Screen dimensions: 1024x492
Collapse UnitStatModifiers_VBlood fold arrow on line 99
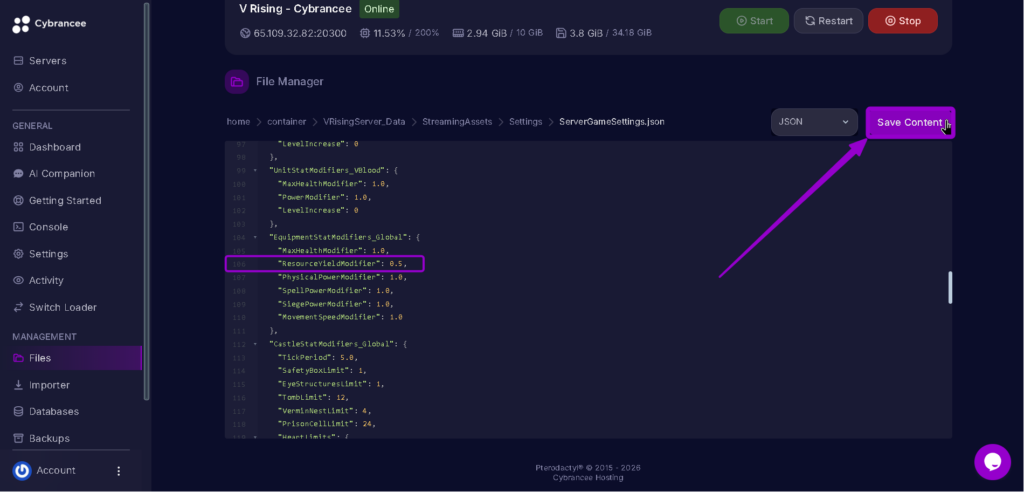pos(255,171)
